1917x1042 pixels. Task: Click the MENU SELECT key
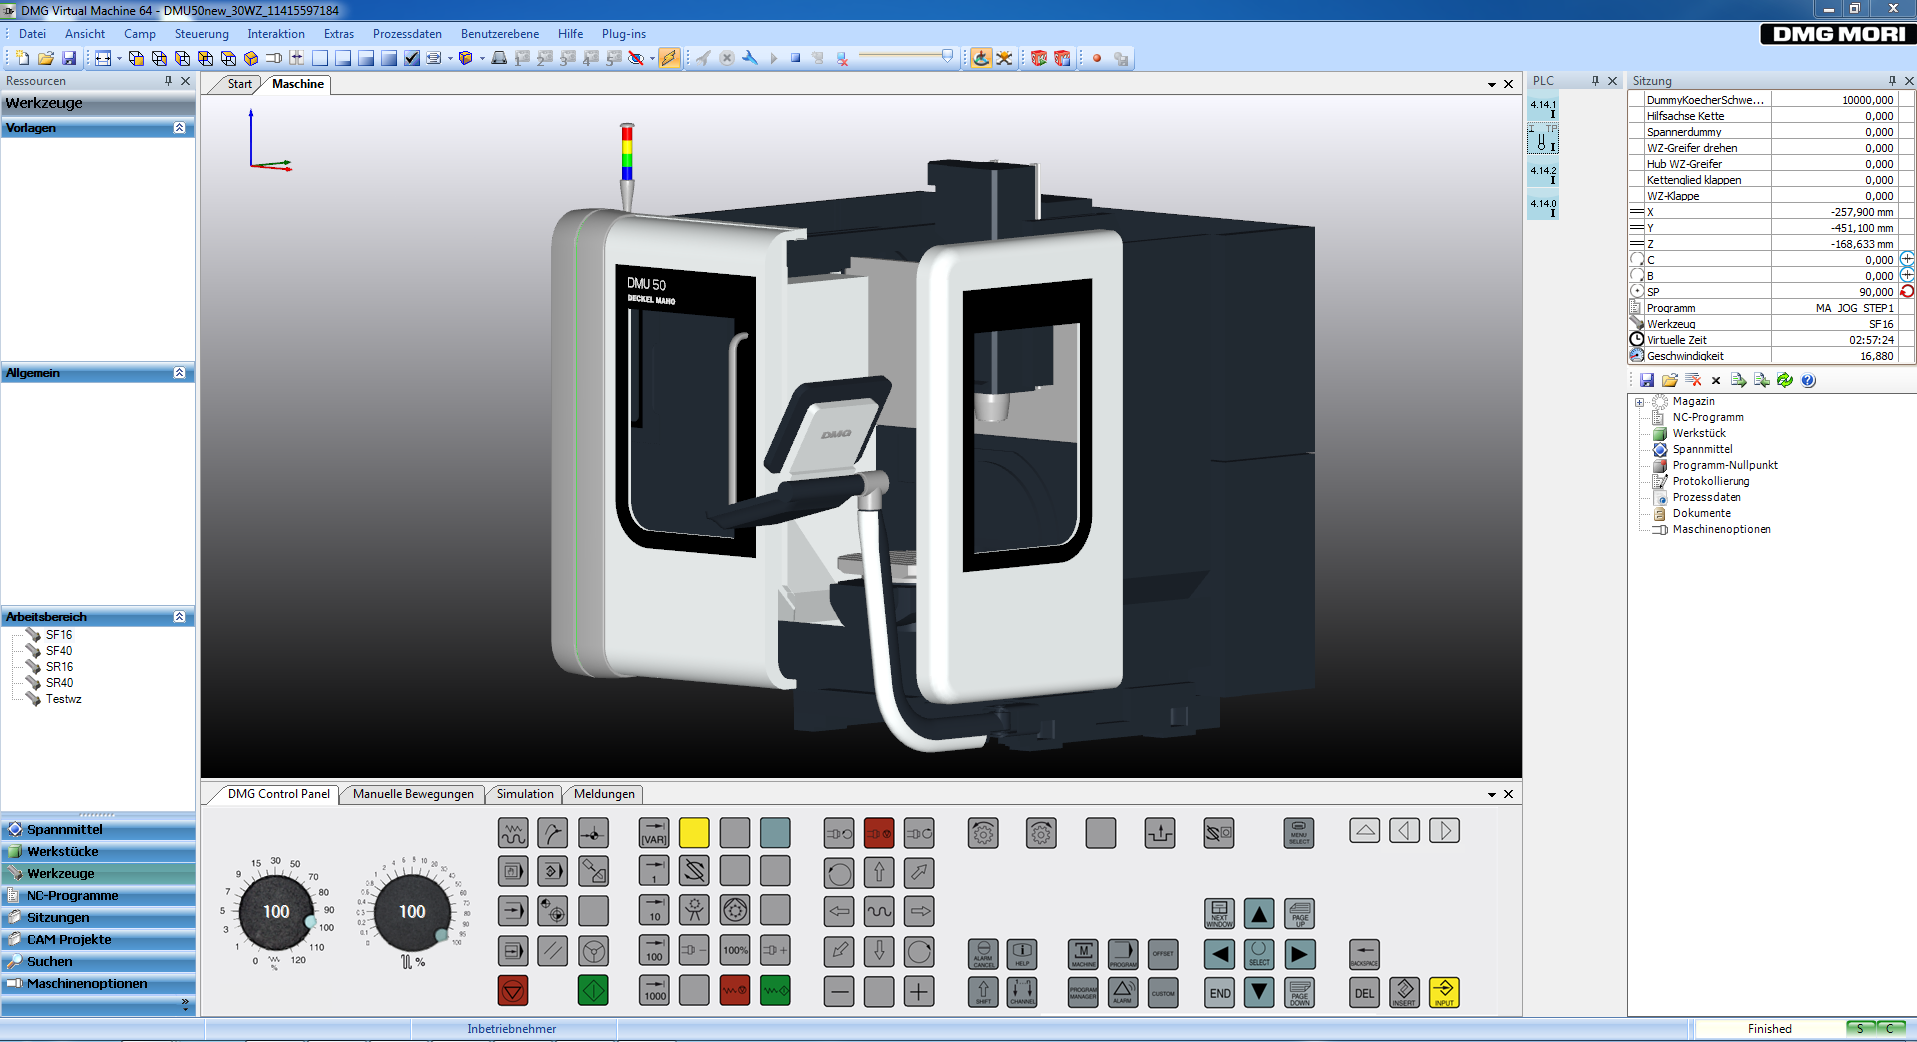tap(1298, 833)
